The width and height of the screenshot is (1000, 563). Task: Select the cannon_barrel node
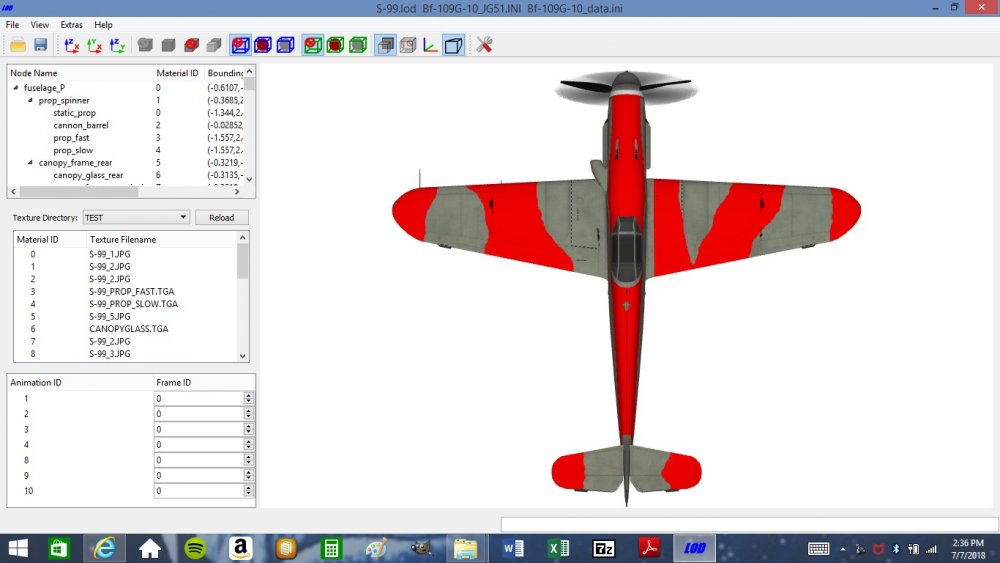point(81,125)
